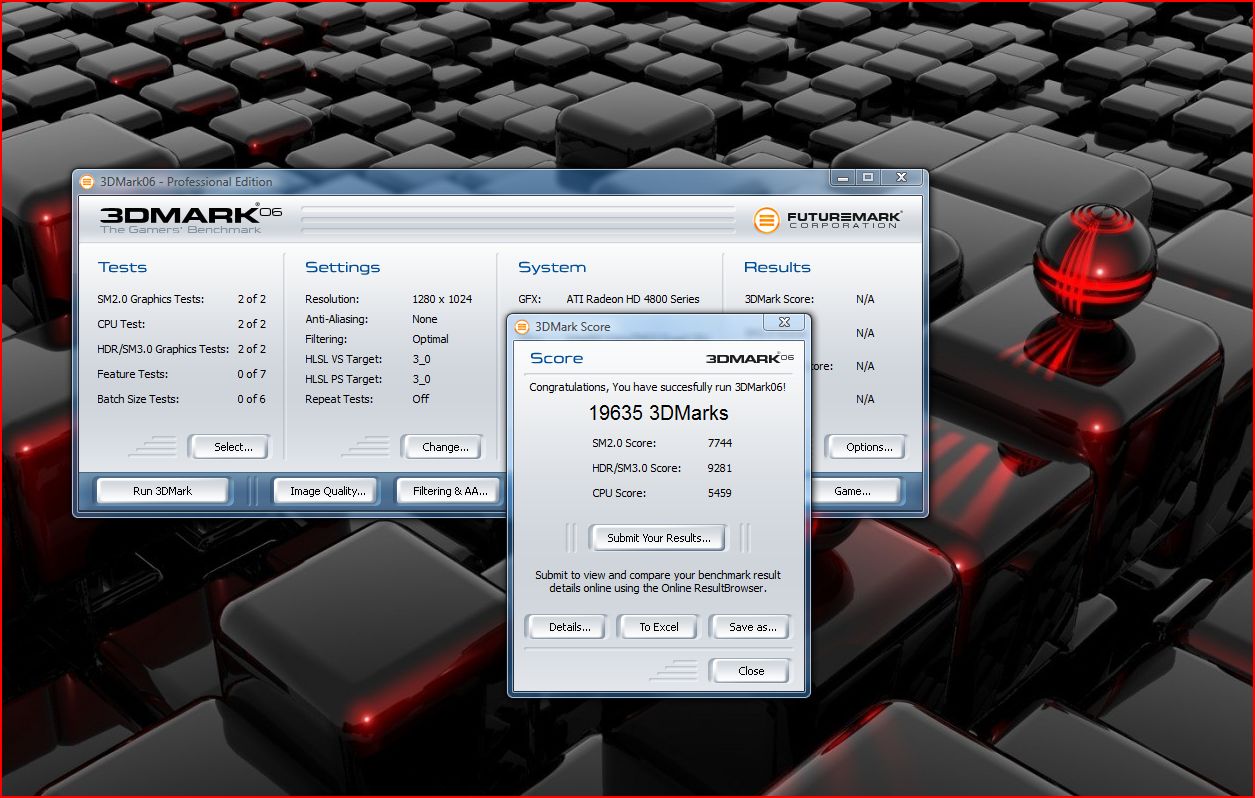Click the 3DMark Score N/A value
This screenshot has width=1255, height=798.
click(x=865, y=299)
